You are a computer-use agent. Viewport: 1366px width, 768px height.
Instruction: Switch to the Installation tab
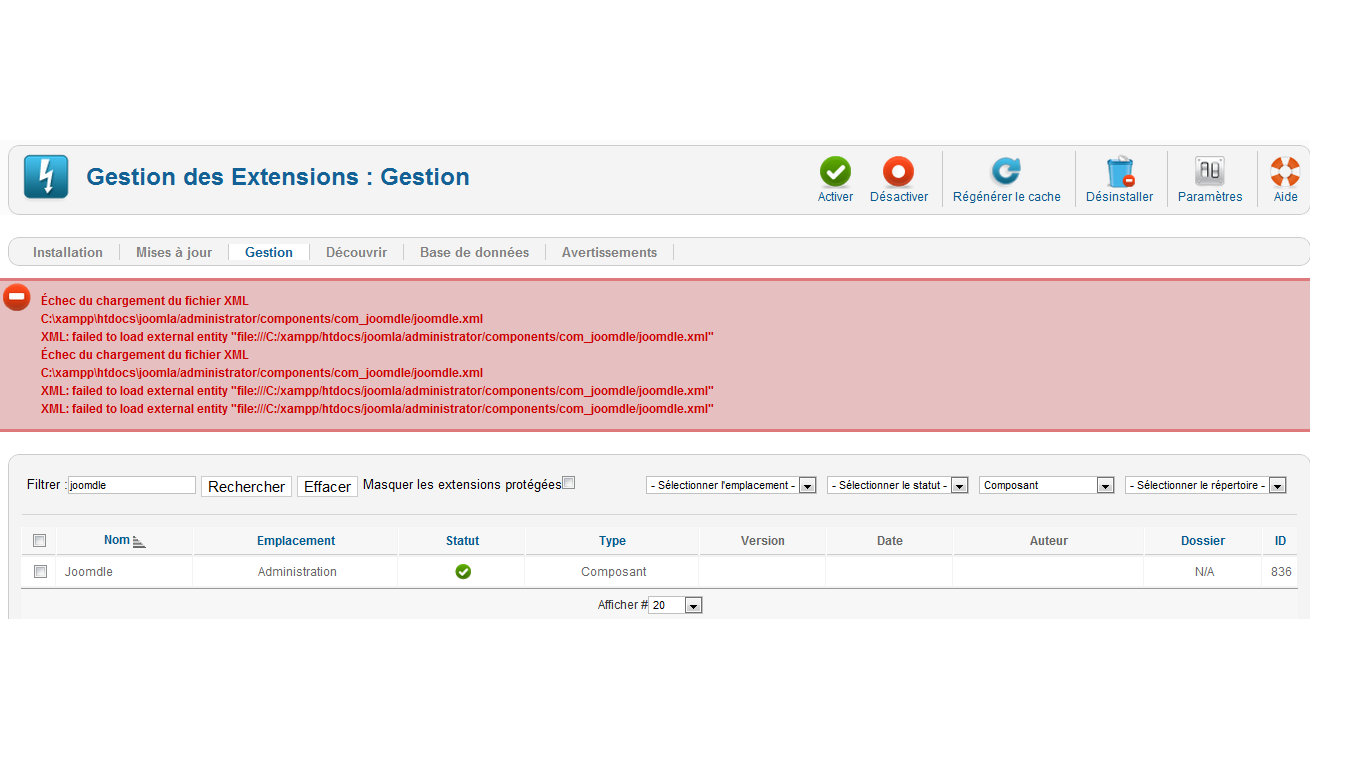point(68,252)
